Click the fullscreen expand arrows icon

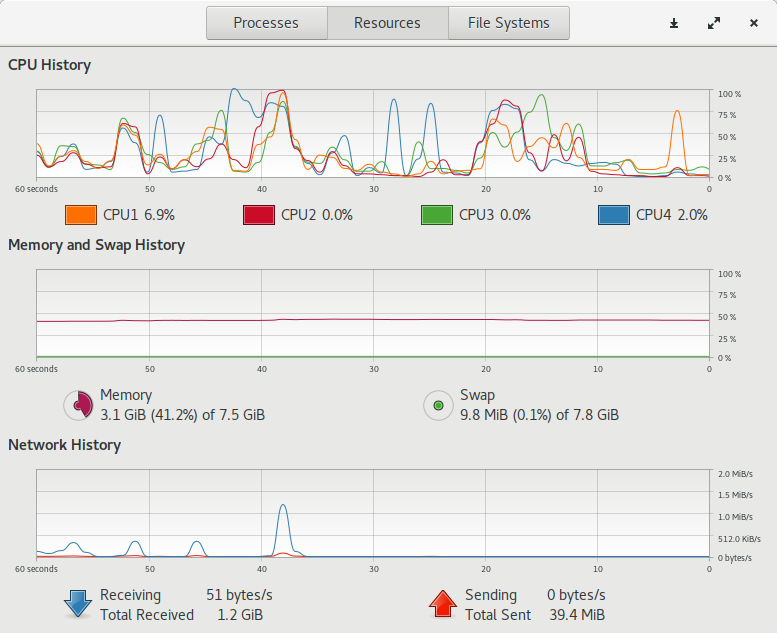[714, 23]
